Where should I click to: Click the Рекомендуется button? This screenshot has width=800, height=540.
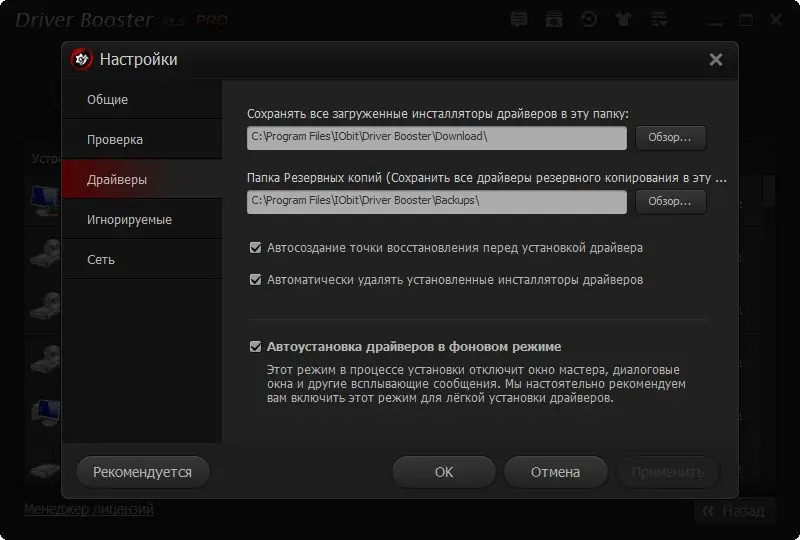pyautogui.click(x=143, y=472)
